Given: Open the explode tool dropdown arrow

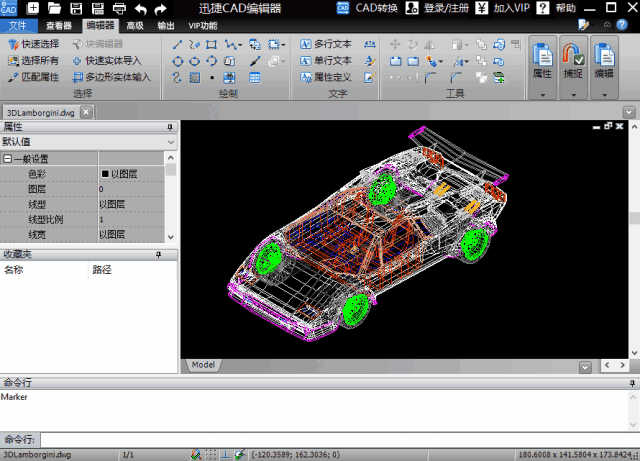Looking at the screenshot, I should click(x=440, y=62).
